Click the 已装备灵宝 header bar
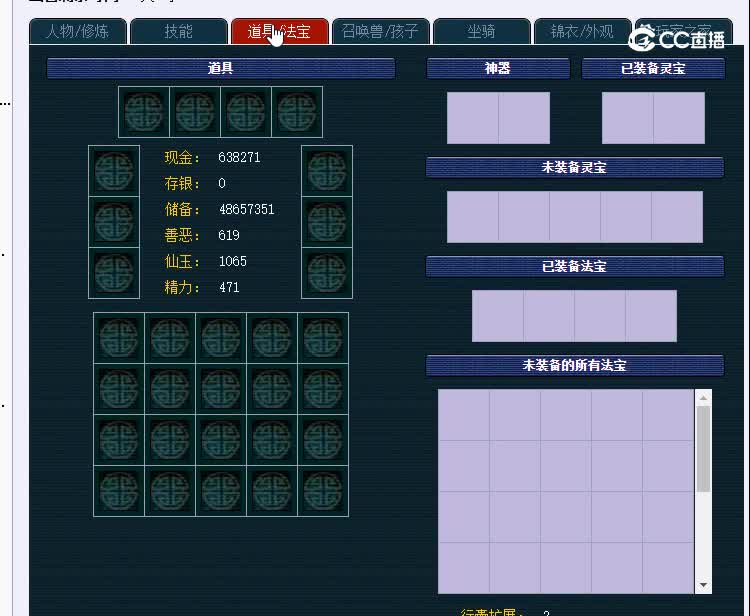This screenshot has height=616, width=750. pyautogui.click(x=653, y=68)
